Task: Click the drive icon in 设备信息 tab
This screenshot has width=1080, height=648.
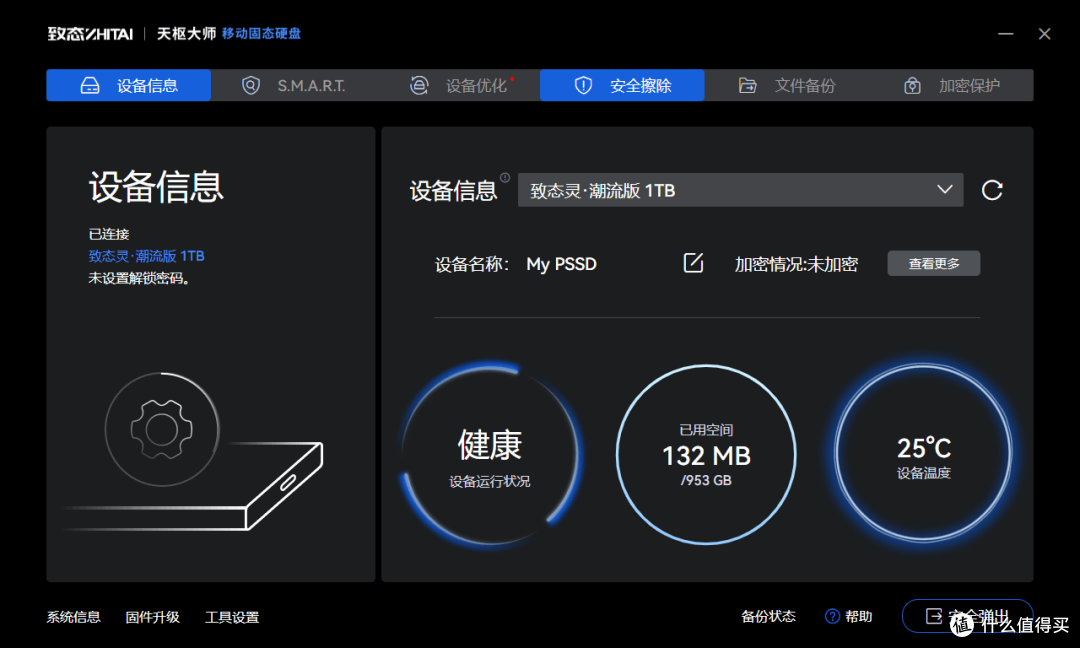Action: coord(90,85)
